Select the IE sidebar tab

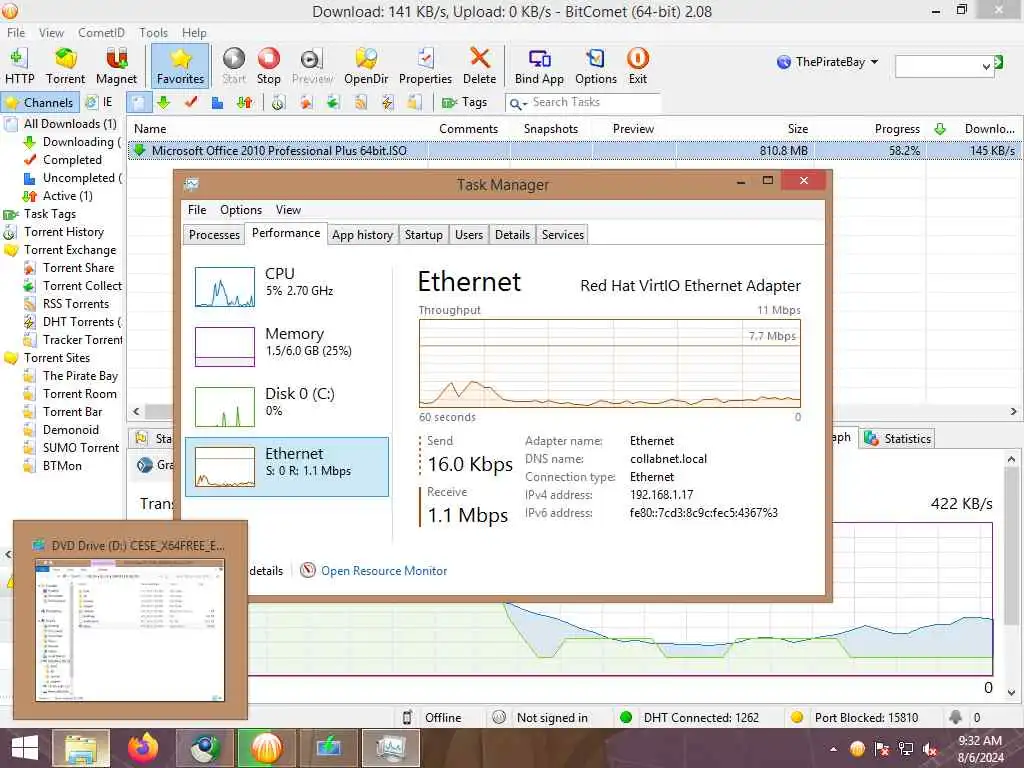click(99, 103)
